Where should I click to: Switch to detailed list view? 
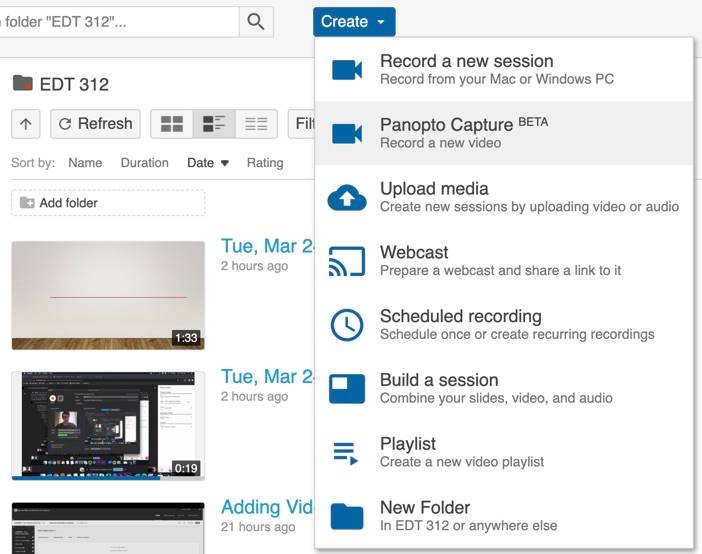coord(214,124)
